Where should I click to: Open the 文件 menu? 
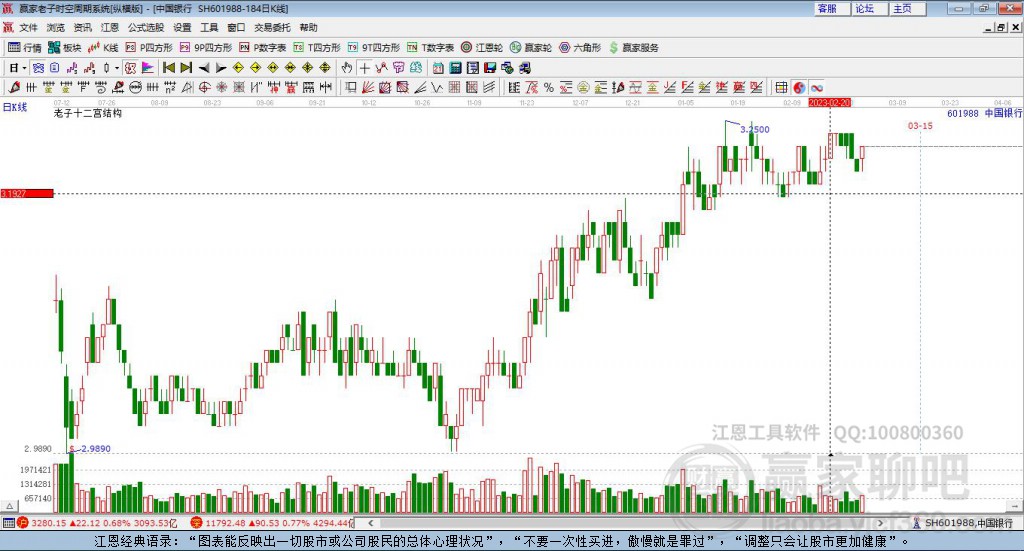pyautogui.click(x=28, y=27)
